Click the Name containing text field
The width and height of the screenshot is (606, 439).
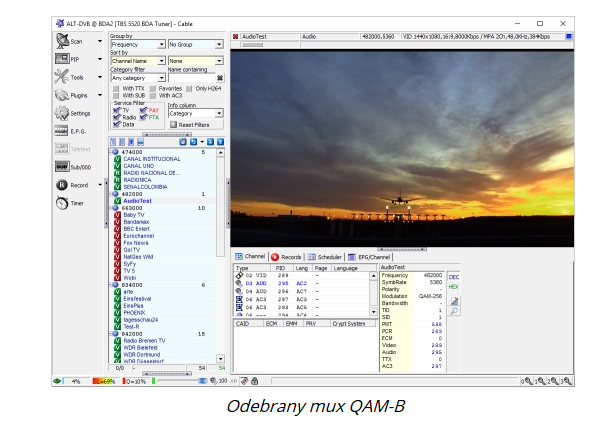190,77
